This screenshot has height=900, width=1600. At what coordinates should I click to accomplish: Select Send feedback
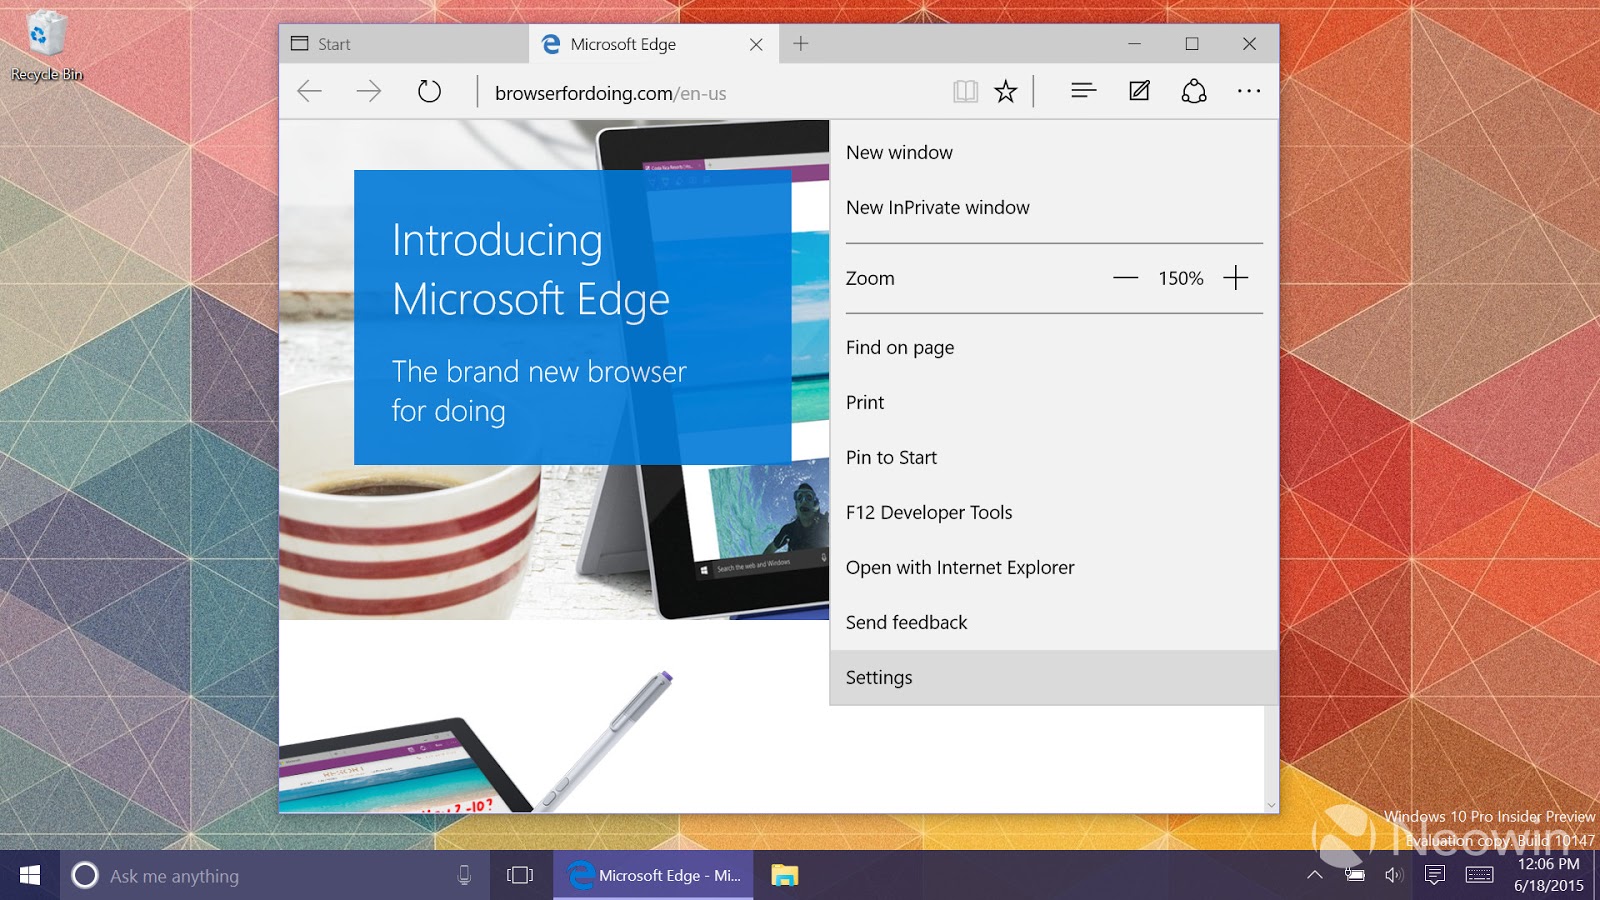(x=1054, y=623)
